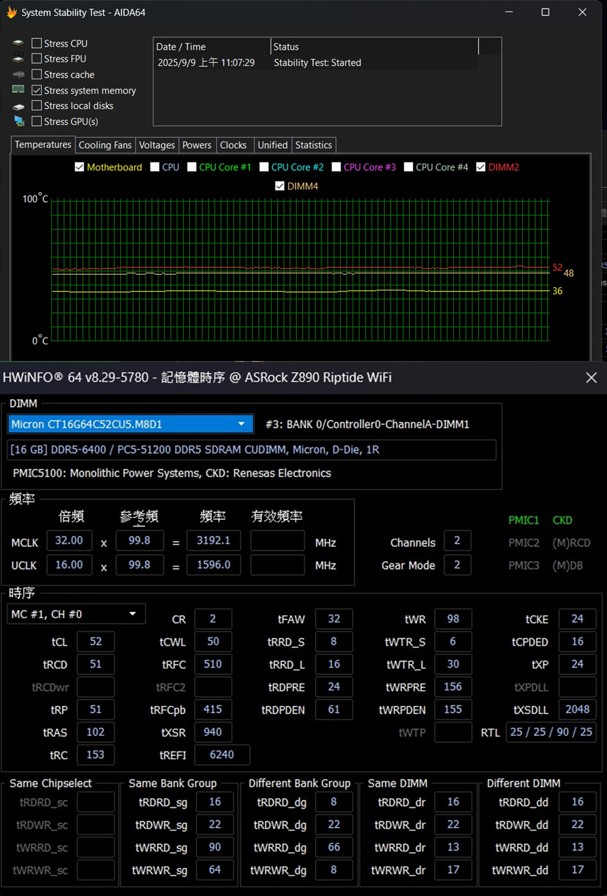
Task: Click the tWRPRE value 156 field
Action: [x=453, y=687]
